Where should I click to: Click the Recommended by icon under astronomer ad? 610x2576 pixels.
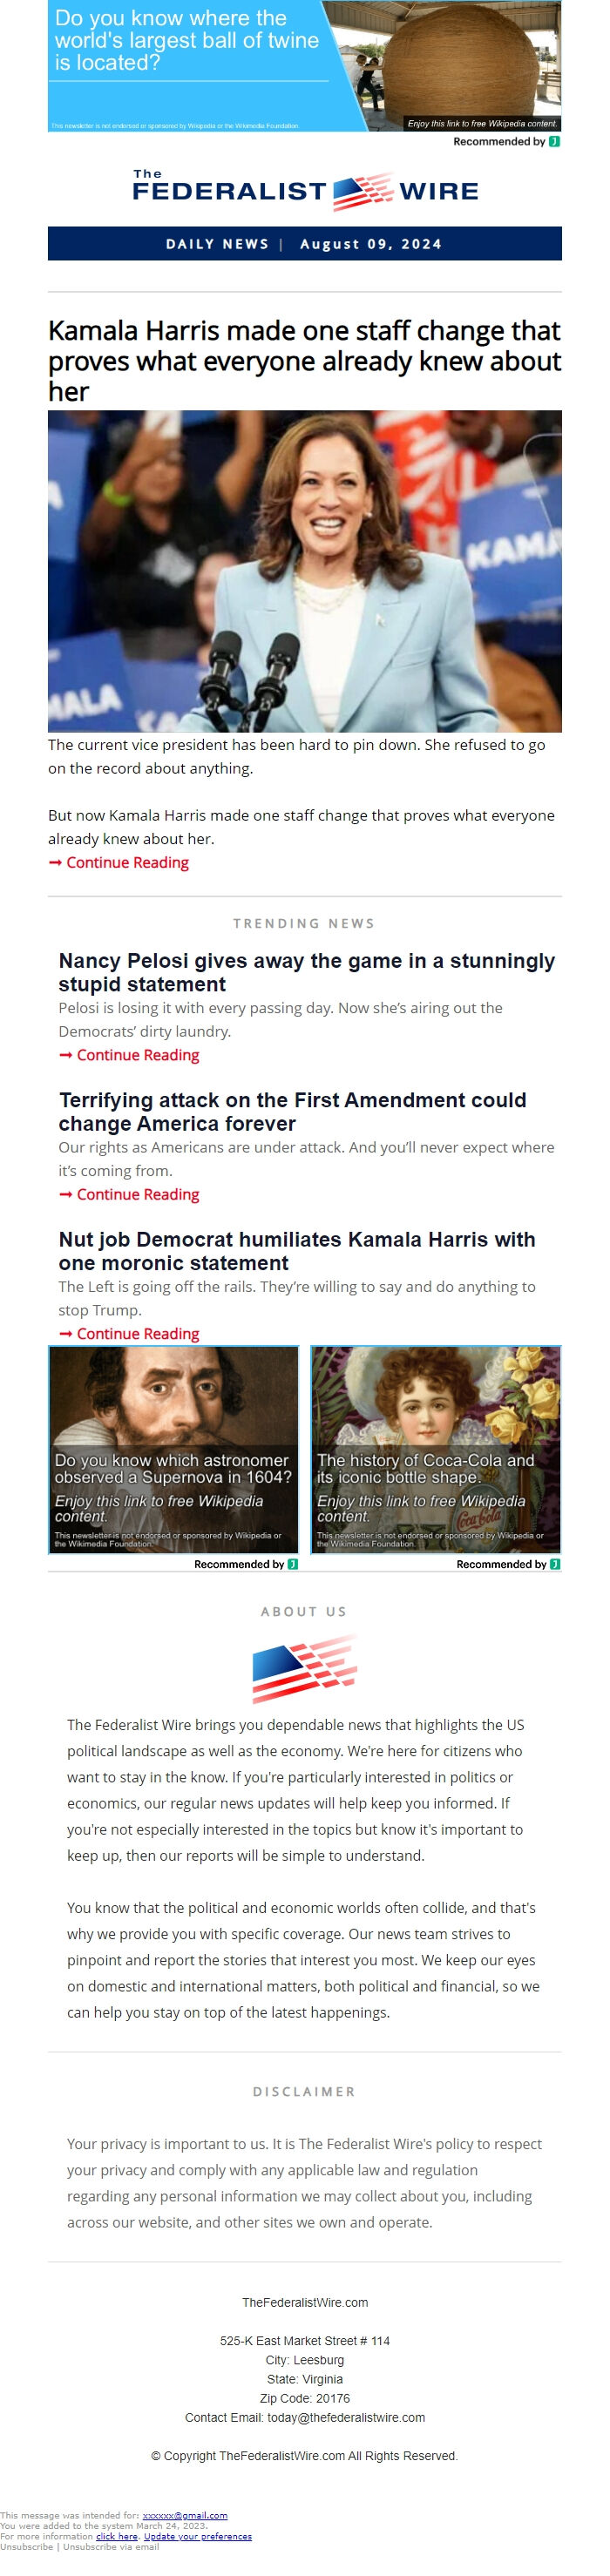pos(293,1564)
